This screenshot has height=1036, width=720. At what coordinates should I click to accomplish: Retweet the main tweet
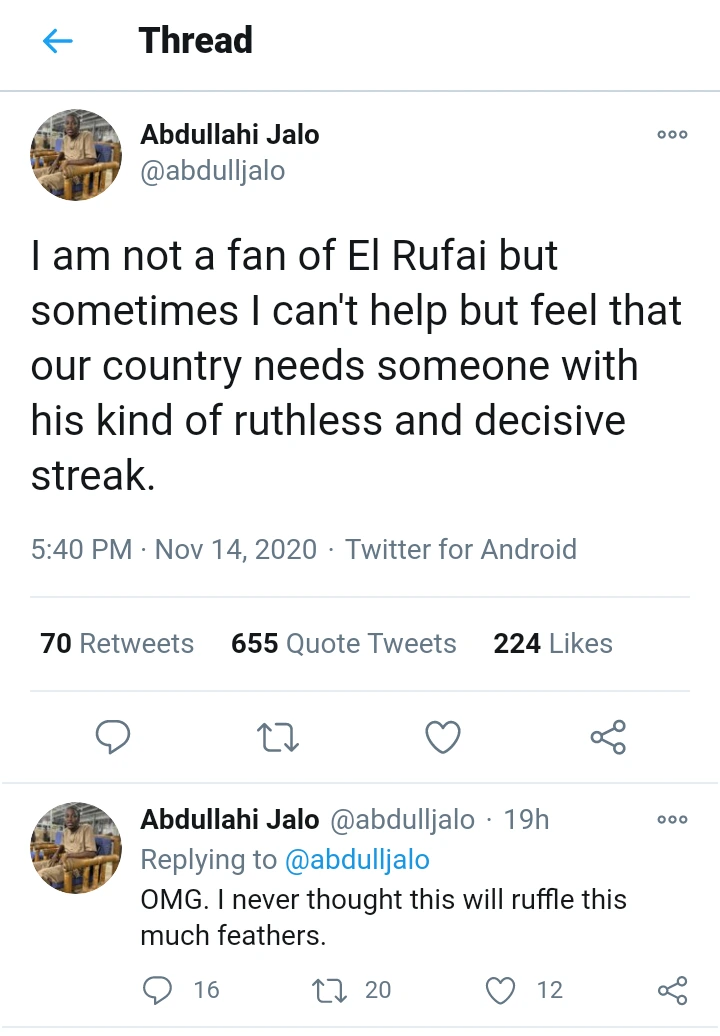(278, 738)
